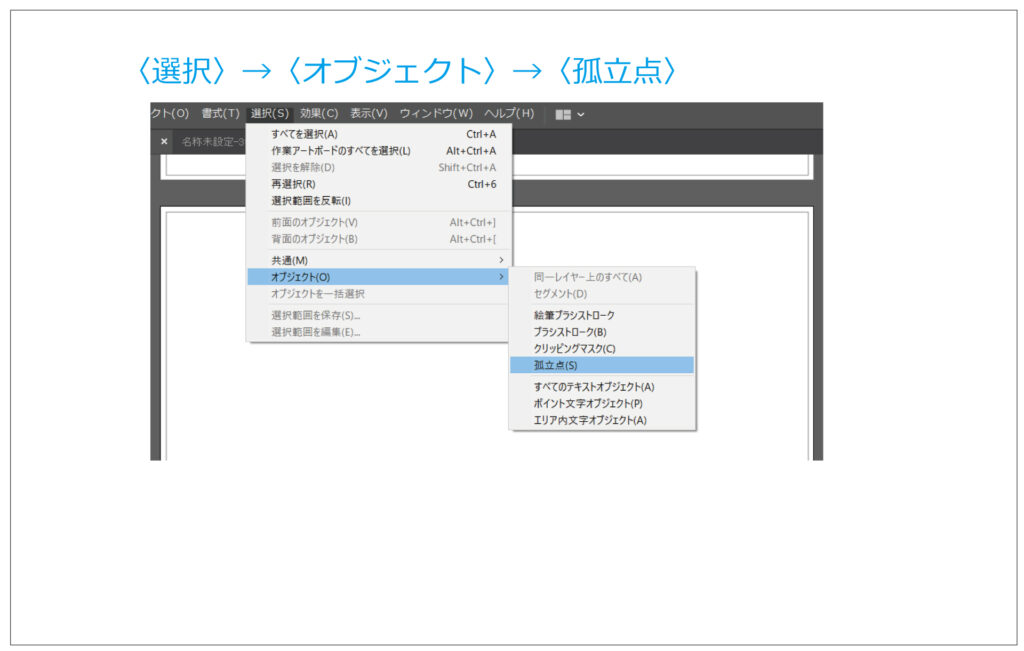
Task: Choose 作業アートボードのすべてを選択(L)
Action: click(379, 151)
